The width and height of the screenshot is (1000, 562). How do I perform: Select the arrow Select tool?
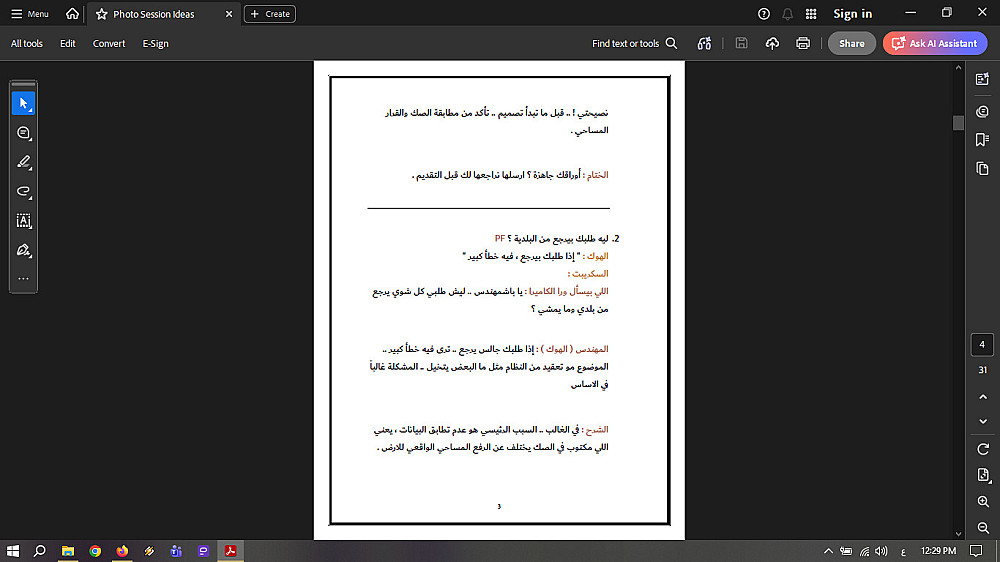(x=24, y=103)
